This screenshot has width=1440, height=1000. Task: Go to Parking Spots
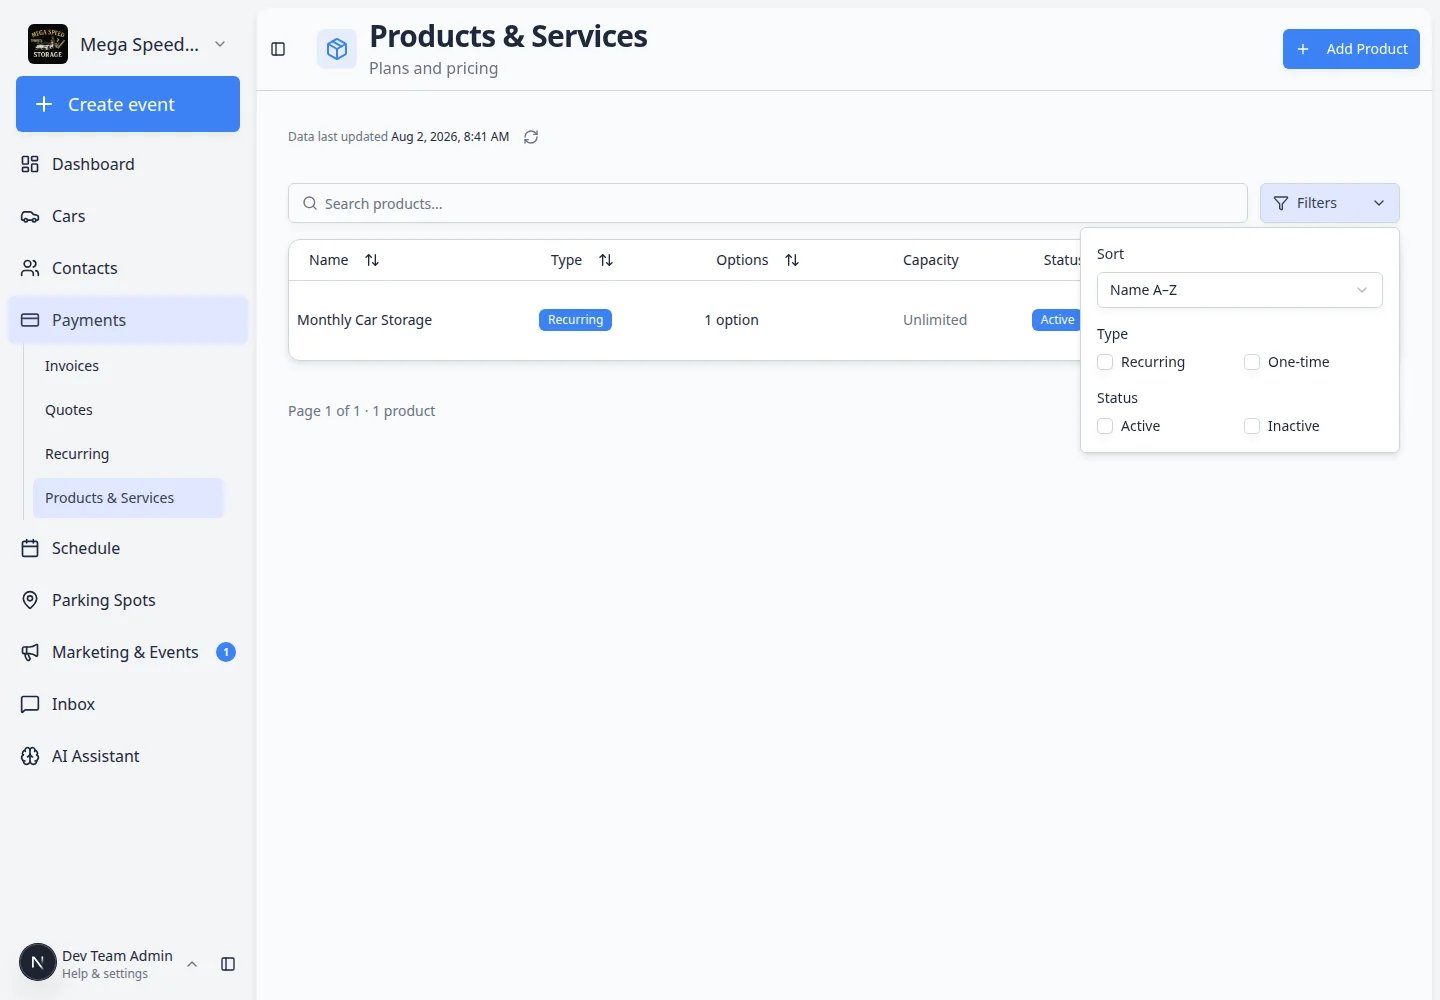point(128,600)
